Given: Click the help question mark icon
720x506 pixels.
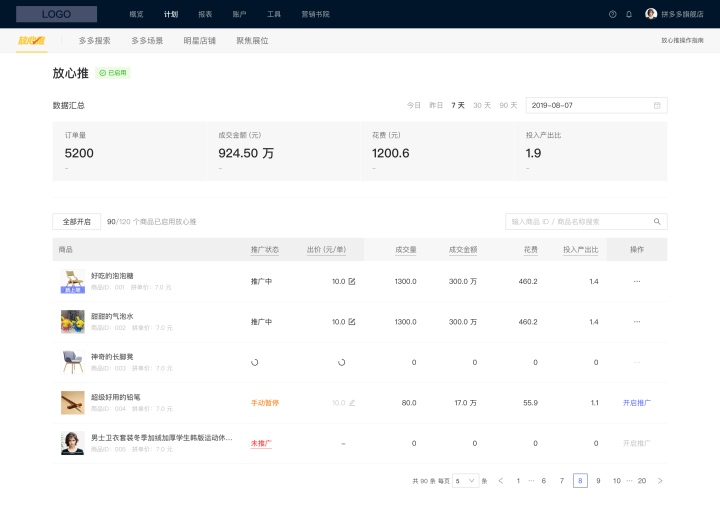Looking at the screenshot, I should tap(613, 14).
